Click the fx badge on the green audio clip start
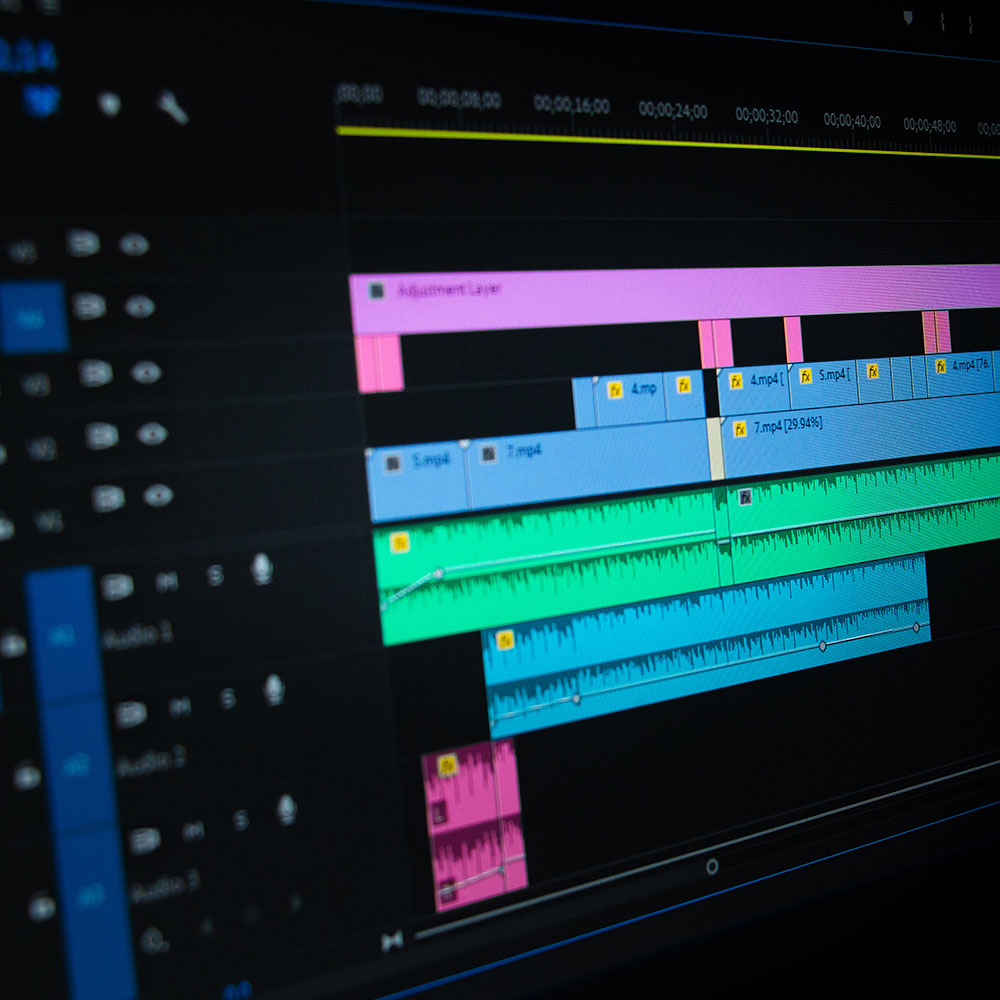The image size is (1000, 1000). [399, 542]
